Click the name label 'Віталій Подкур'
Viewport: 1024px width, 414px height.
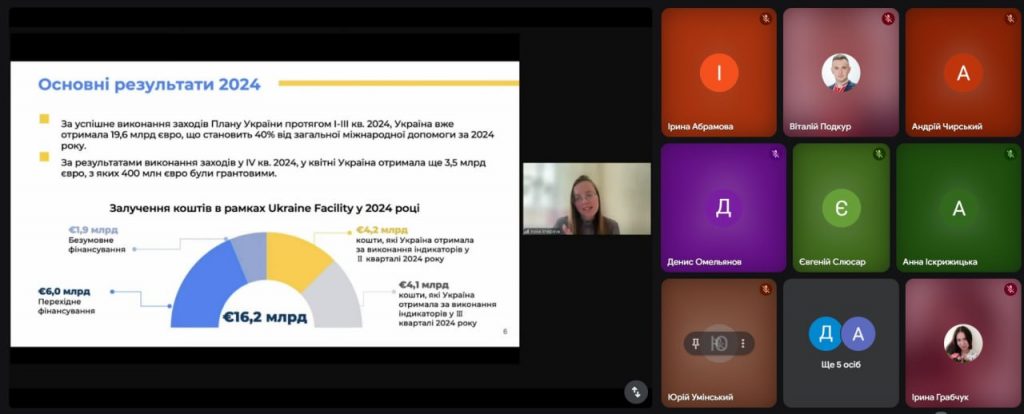click(820, 127)
